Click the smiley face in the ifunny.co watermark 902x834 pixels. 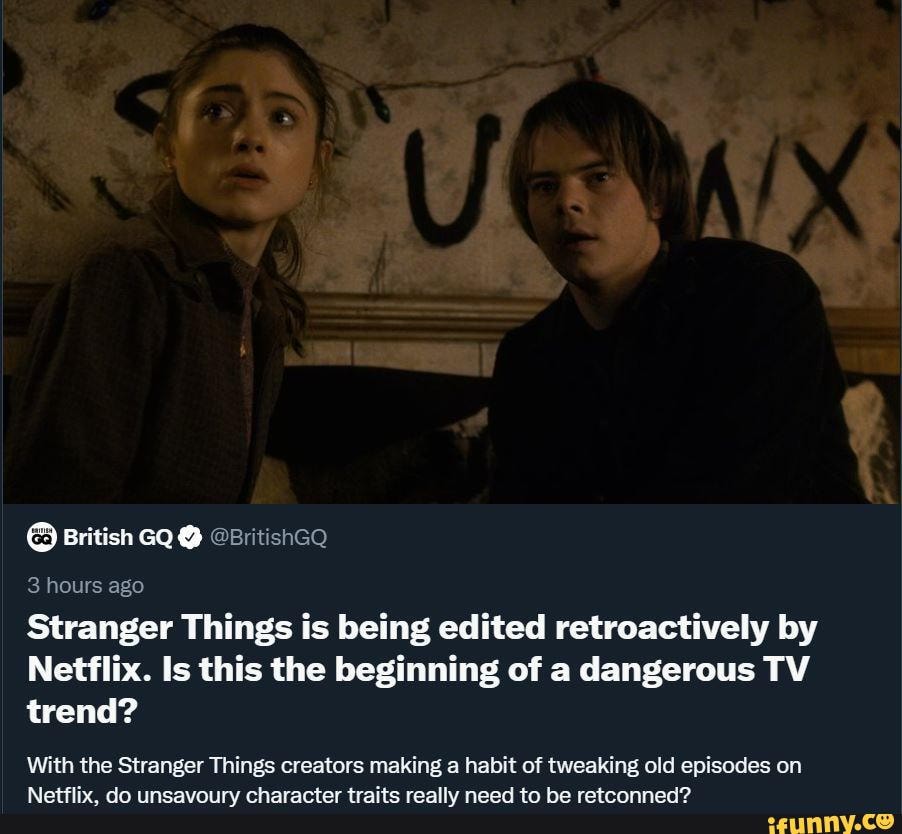[886, 822]
